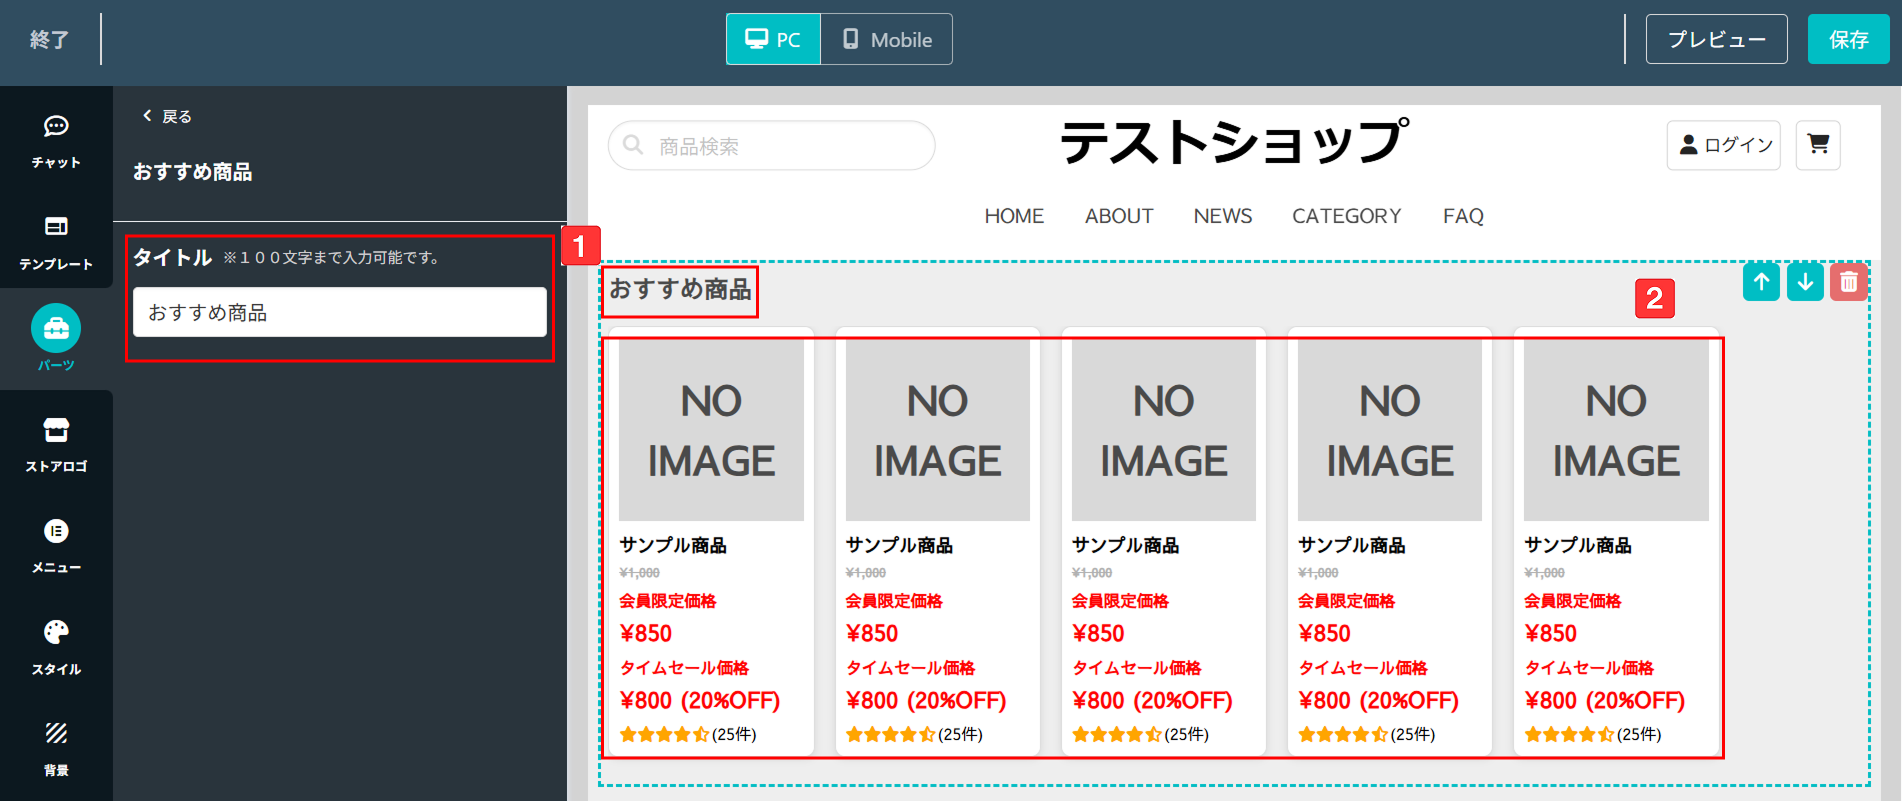Click the プレビュー preview button
Image resolution: width=1902 pixels, height=801 pixels.
click(1716, 39)
